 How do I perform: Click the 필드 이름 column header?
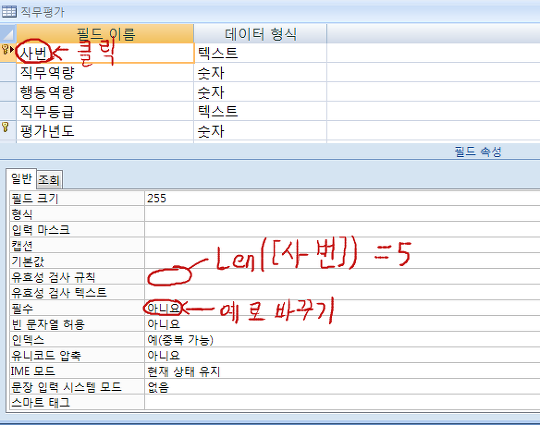[105, 34]
